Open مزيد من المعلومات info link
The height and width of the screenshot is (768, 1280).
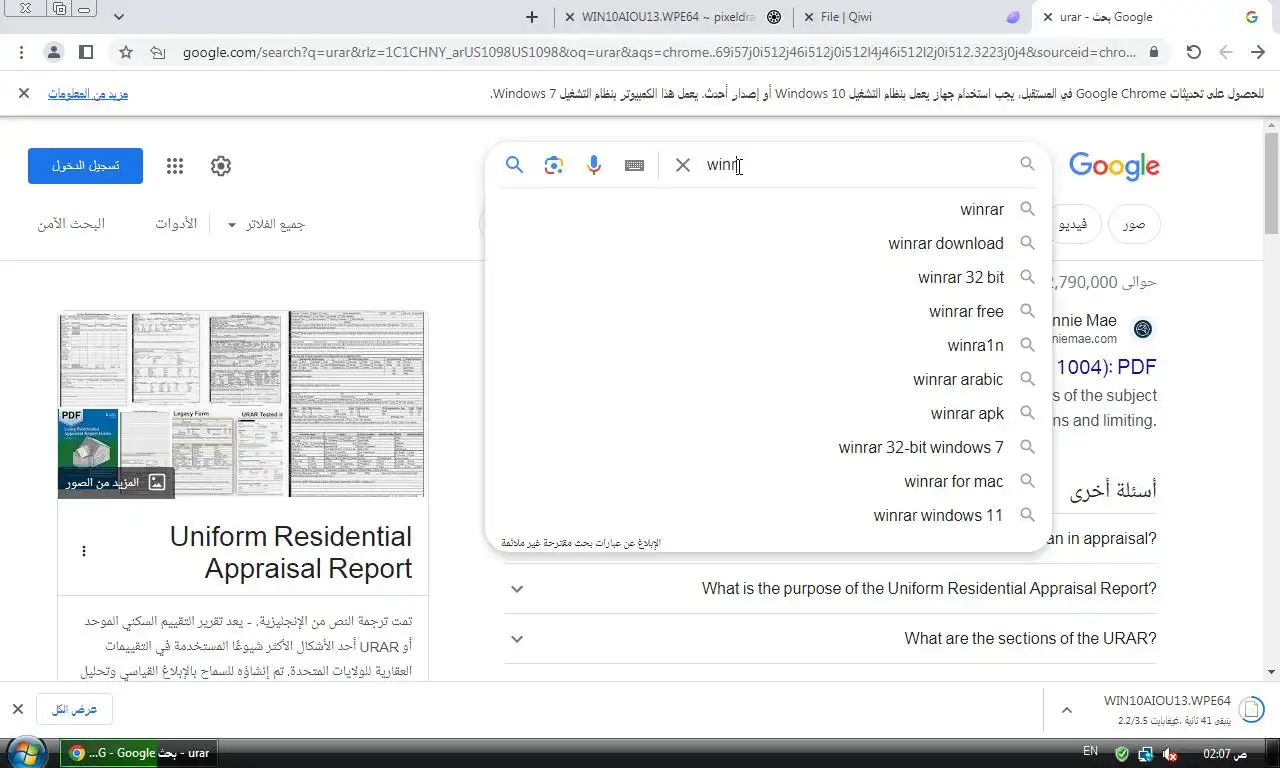(x=88, y=94)
